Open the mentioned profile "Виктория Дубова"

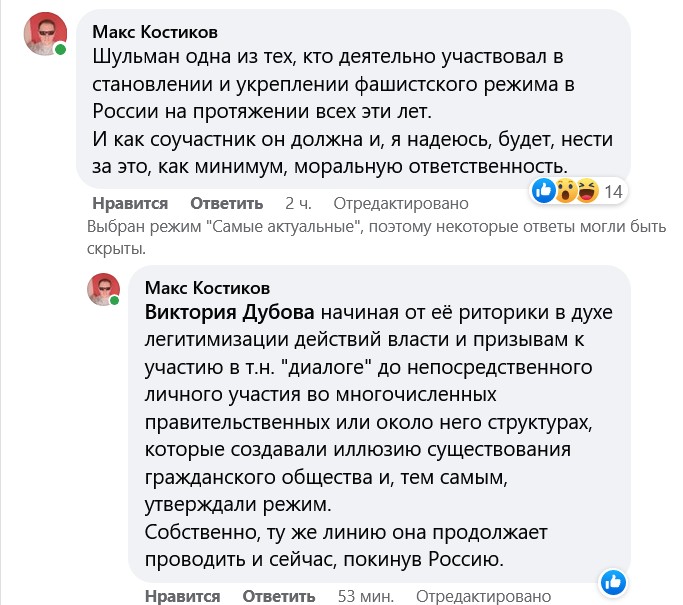pyautogui.click(x=223, y=310)
